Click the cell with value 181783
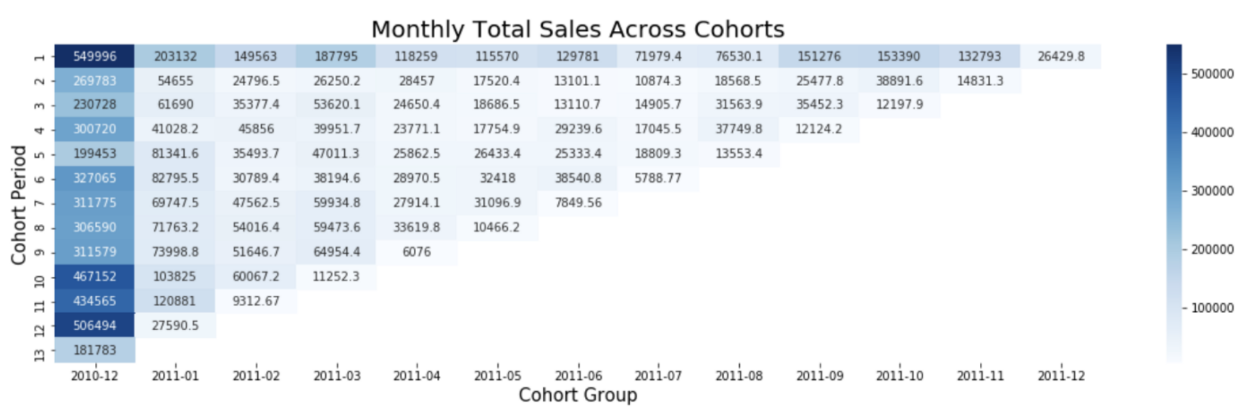 [x=96, y=349]
